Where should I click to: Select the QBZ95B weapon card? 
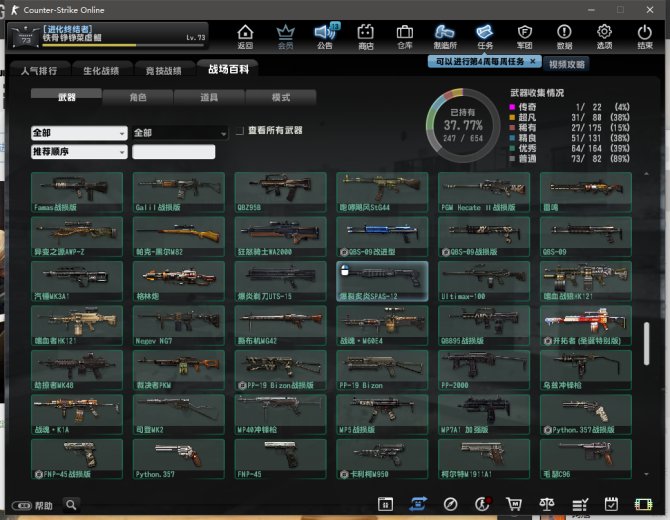tap(280, 192)
